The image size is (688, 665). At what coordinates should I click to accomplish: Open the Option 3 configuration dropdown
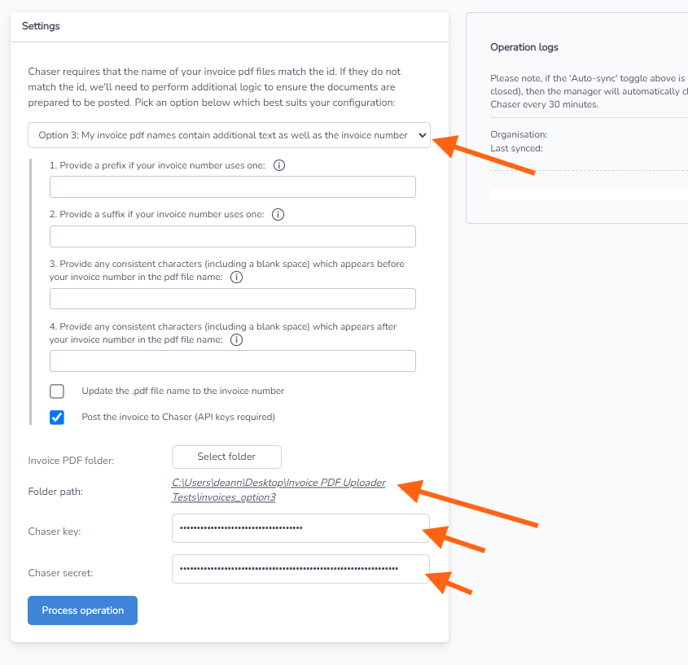point(229,135)
